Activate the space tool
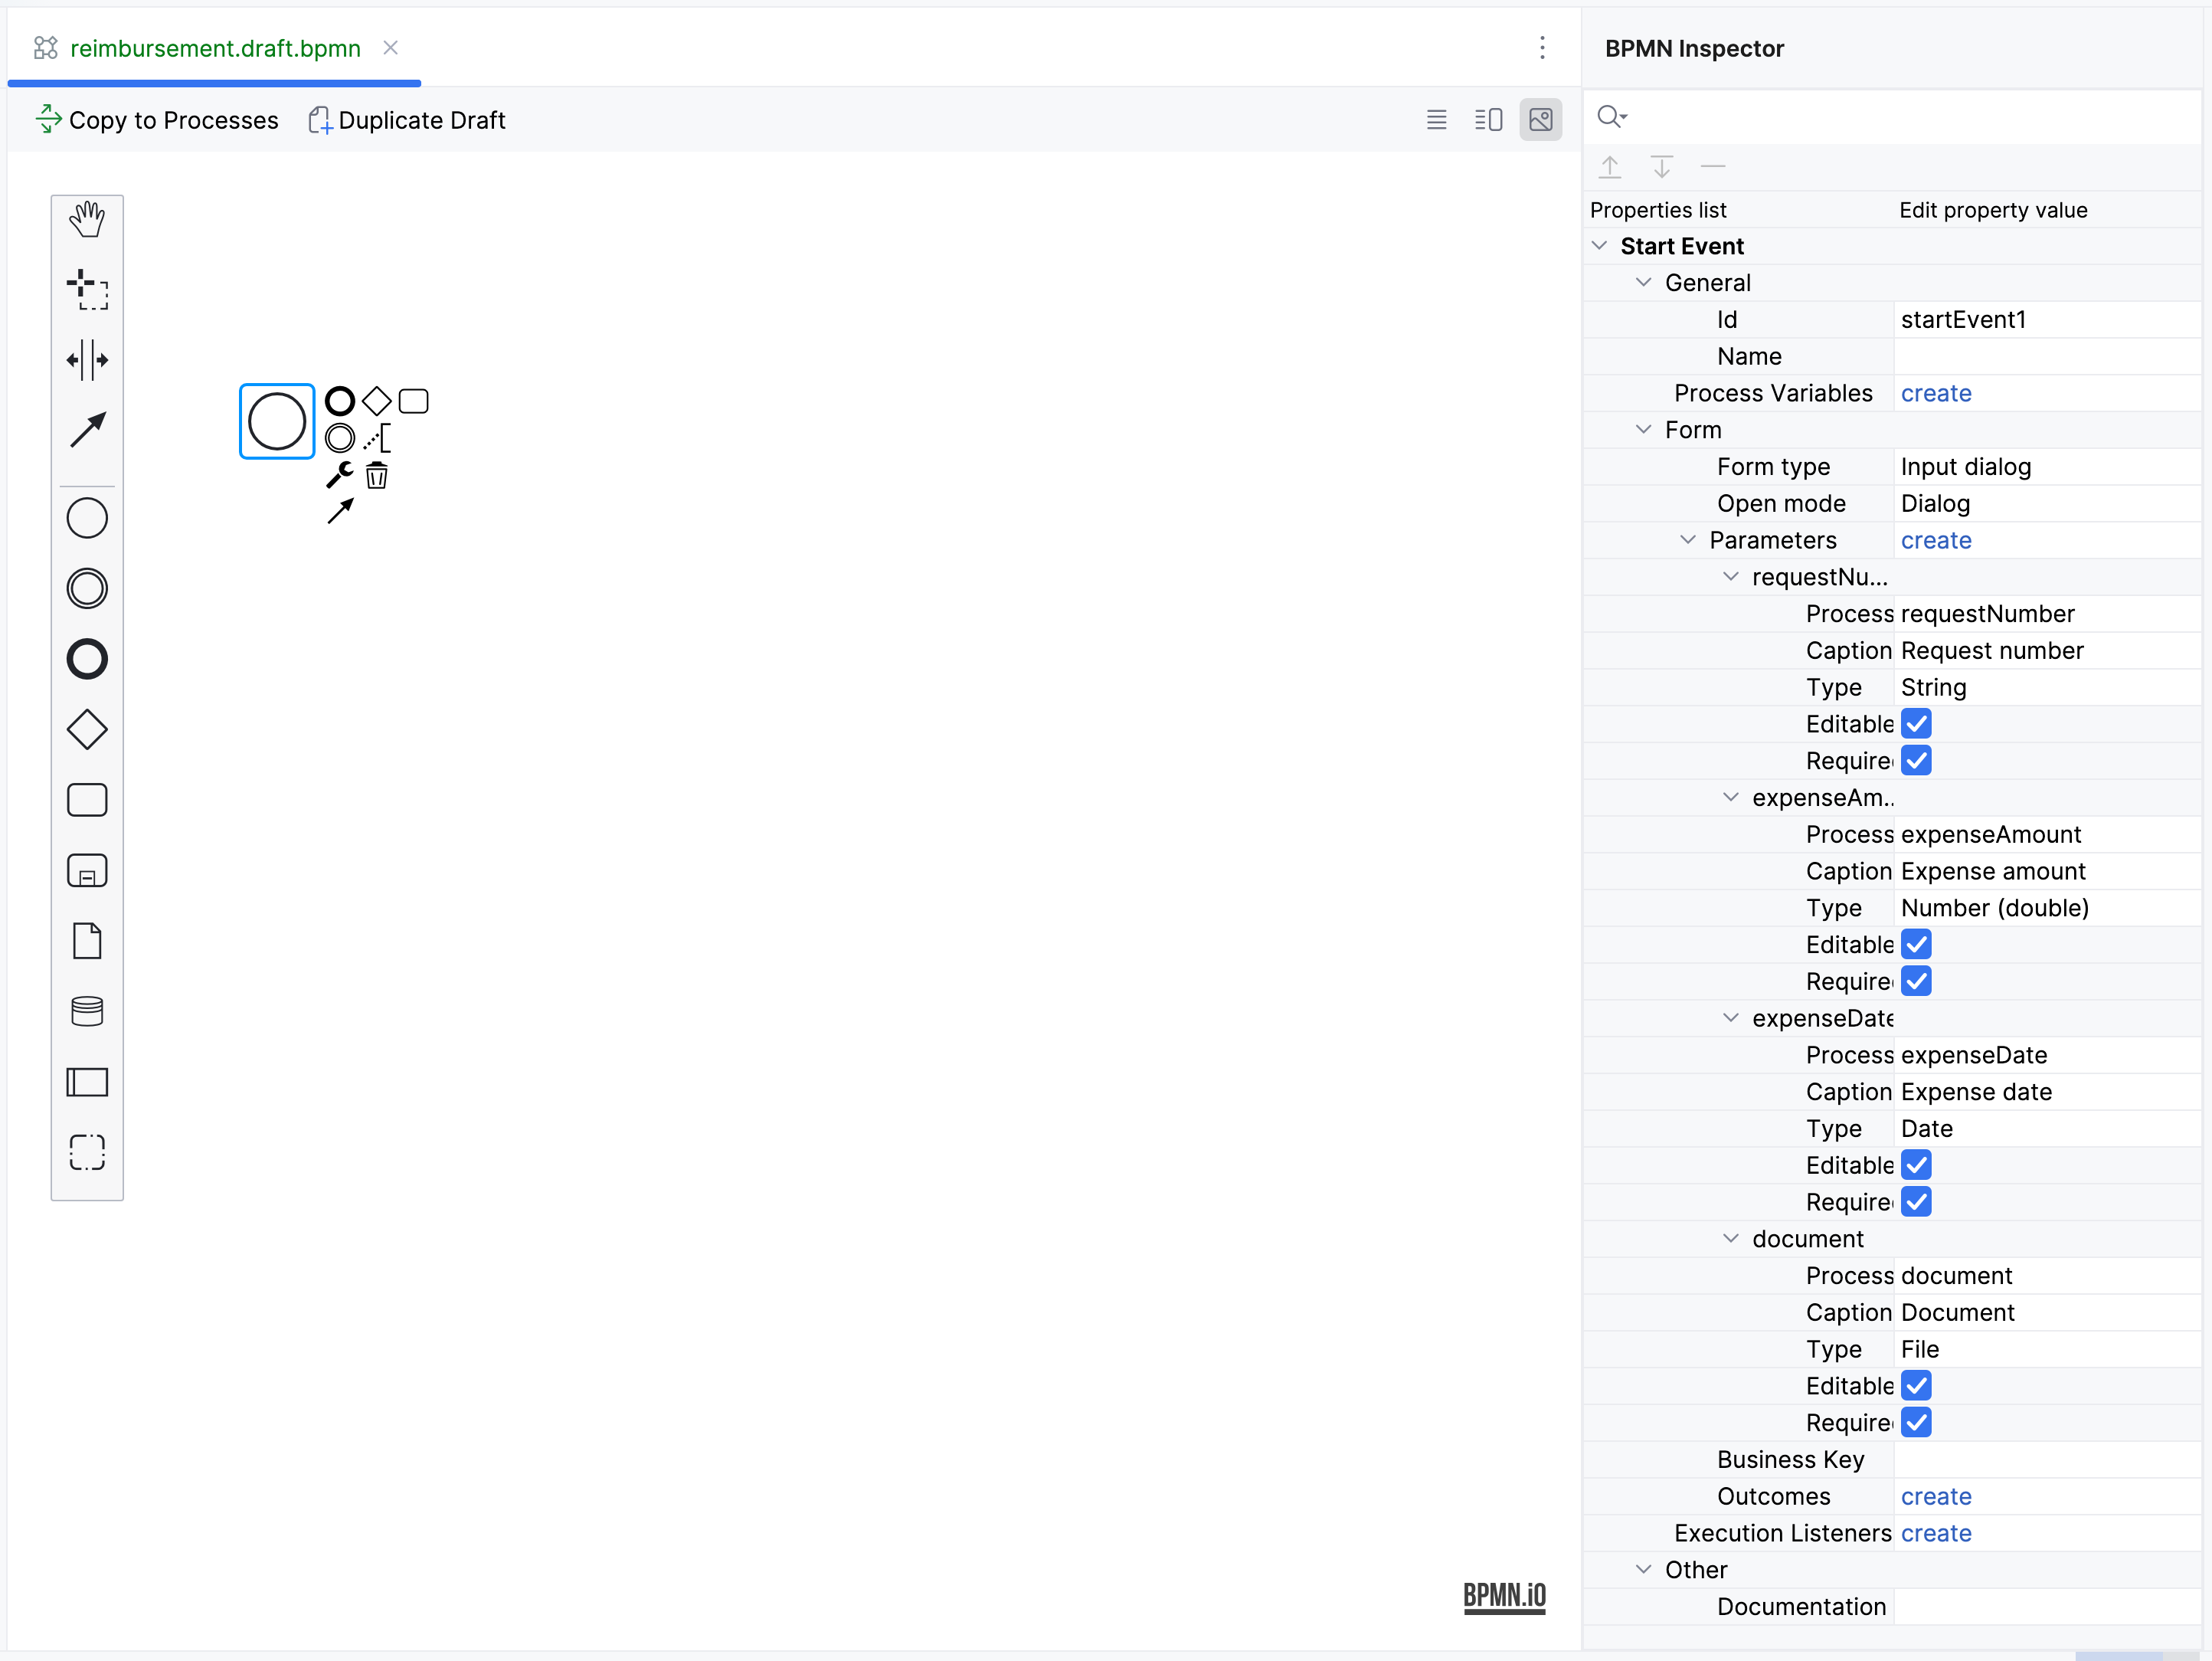The height and width of the screenshot is (1661, 2212). point(87,360)
